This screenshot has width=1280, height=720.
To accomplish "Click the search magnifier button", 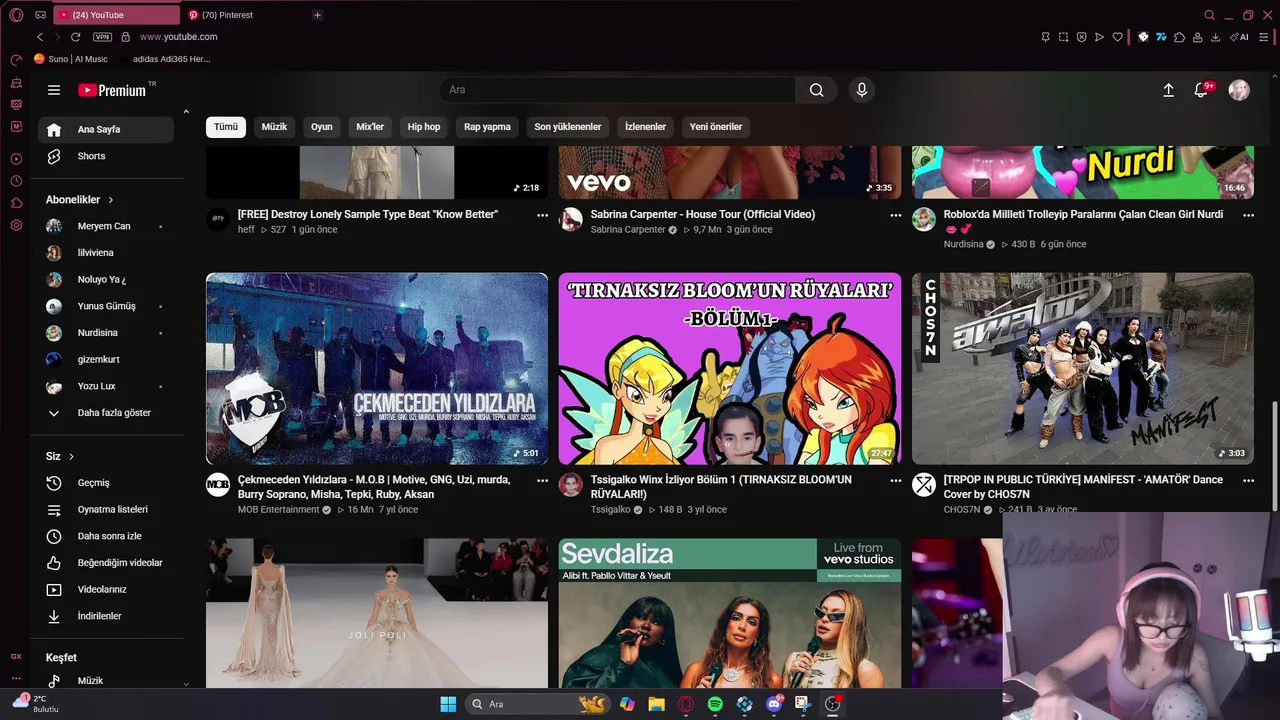I will click(817, 90).
